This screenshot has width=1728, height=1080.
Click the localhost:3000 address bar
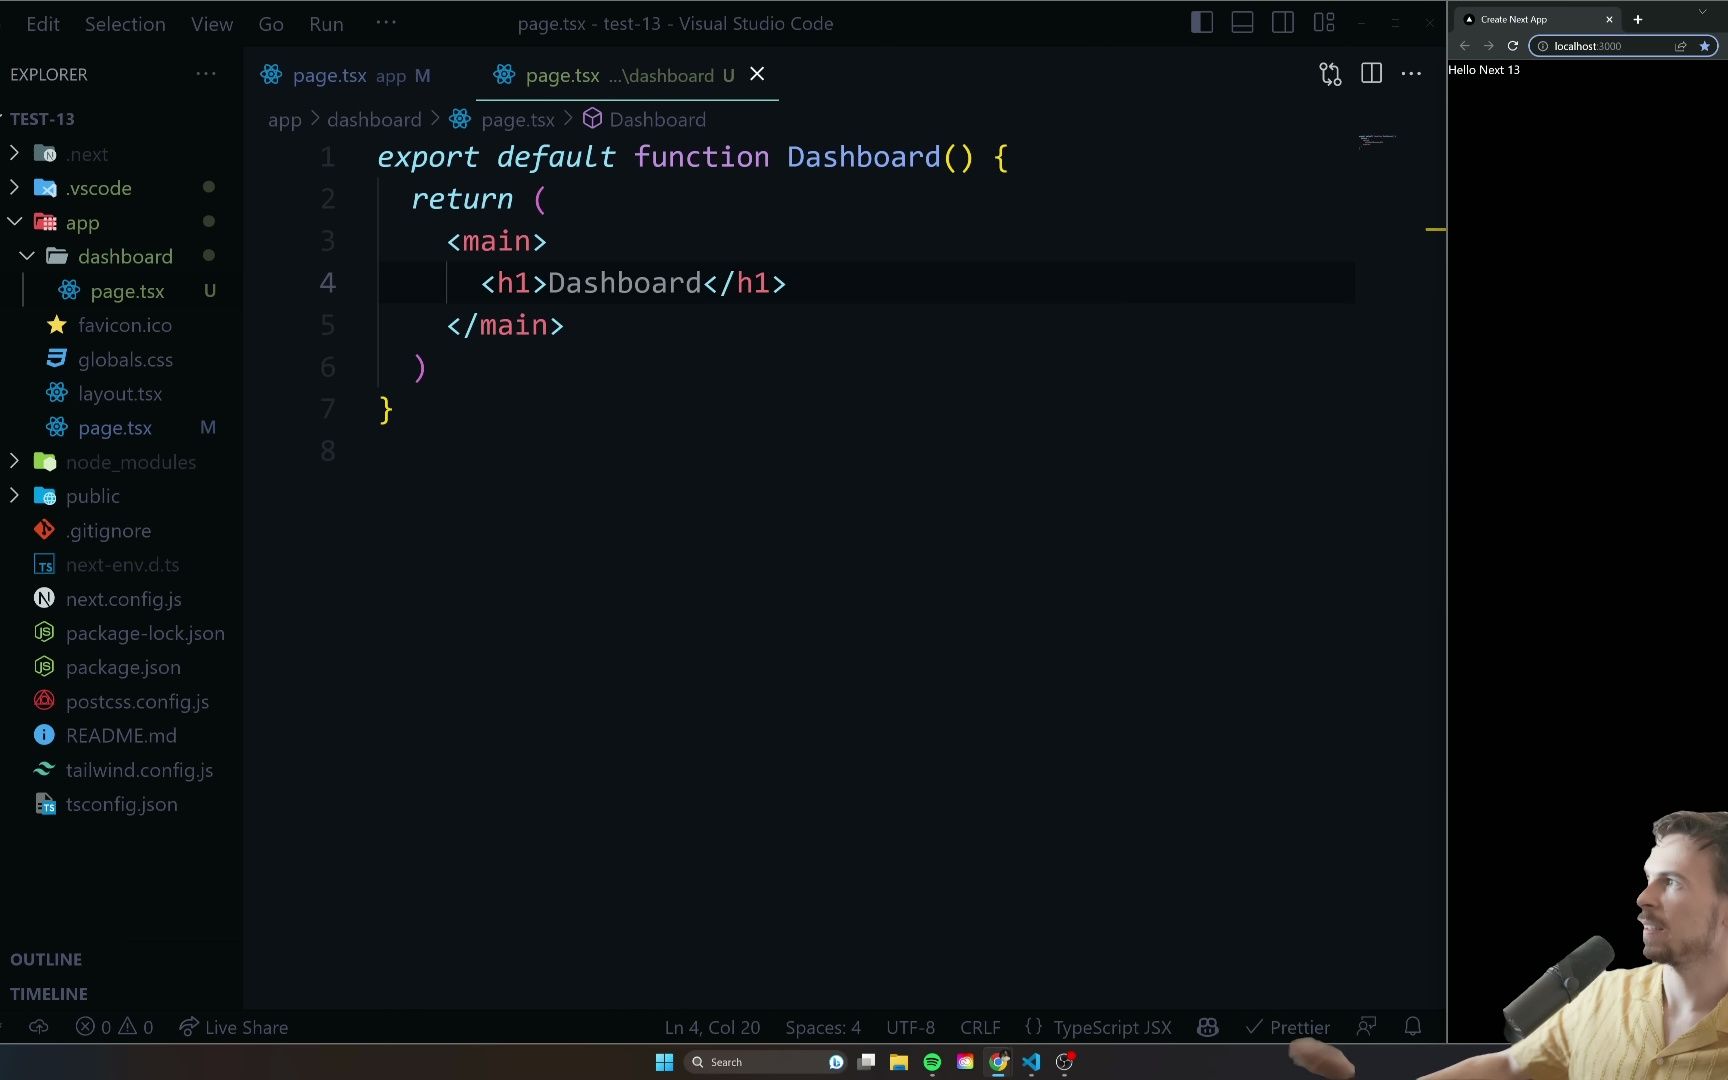[x=1590, y=46]
